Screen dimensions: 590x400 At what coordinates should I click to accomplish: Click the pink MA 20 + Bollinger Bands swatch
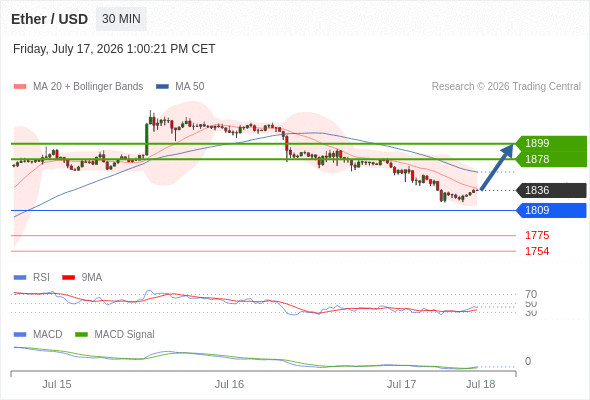[20, 87]
